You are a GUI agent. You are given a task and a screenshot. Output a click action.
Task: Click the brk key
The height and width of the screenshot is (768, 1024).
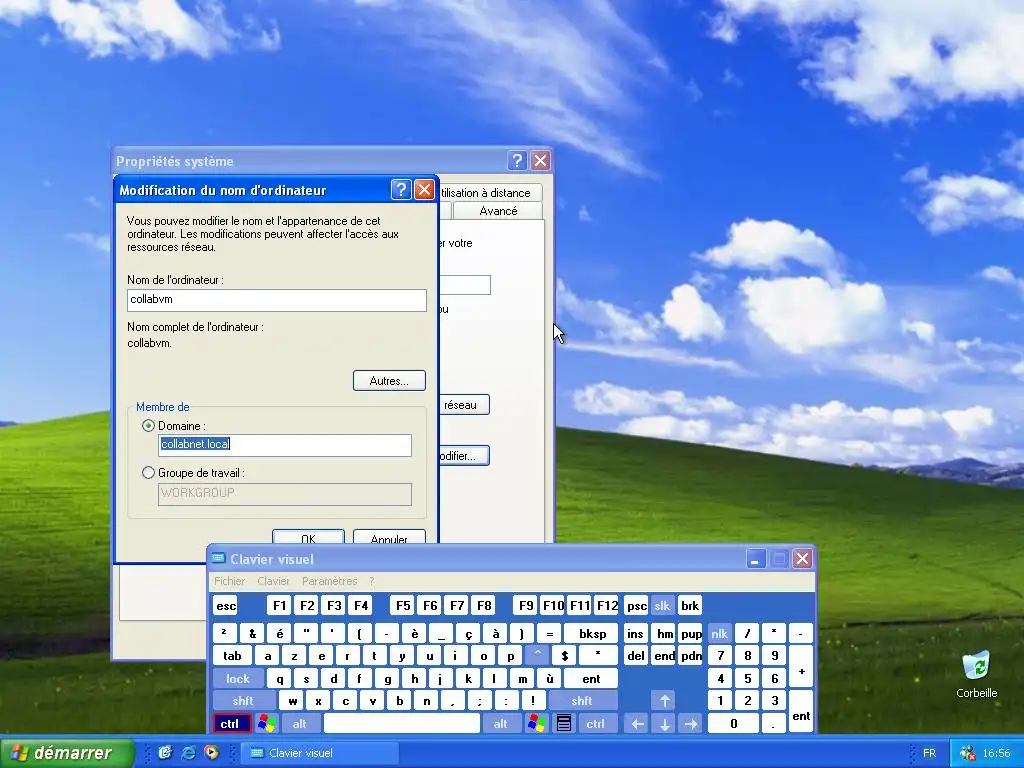pos(690,606)
